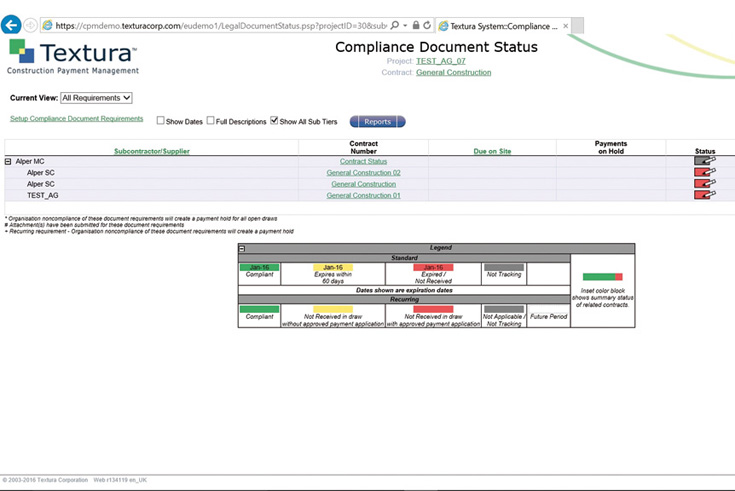The image size is (735, 491).
Task: Sort by Subcontractor/Supplier column header
Action: (151, 151)
